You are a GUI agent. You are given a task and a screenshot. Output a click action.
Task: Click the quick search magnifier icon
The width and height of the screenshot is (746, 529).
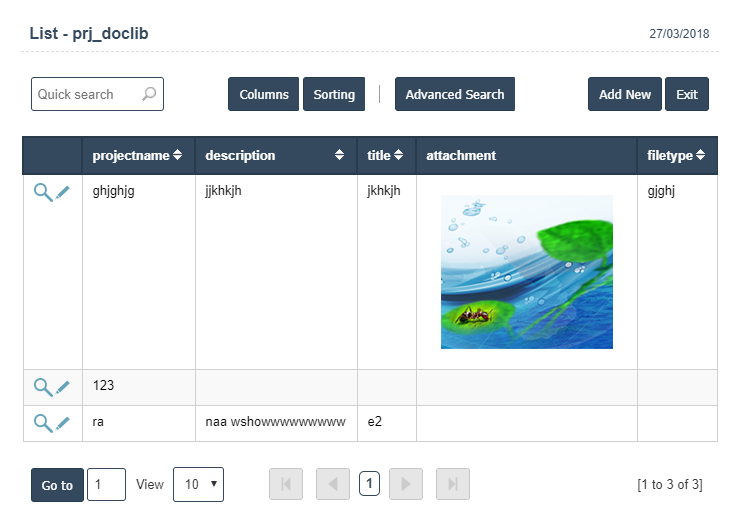click(149, 94)
